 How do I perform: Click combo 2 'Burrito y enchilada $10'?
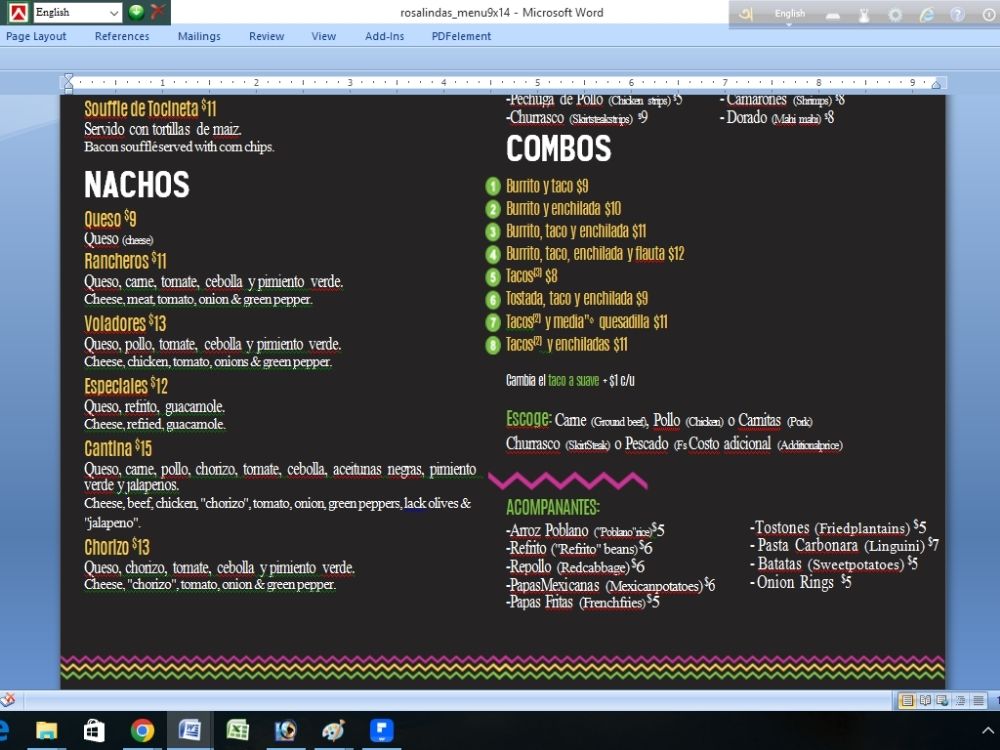coord(564,209)
